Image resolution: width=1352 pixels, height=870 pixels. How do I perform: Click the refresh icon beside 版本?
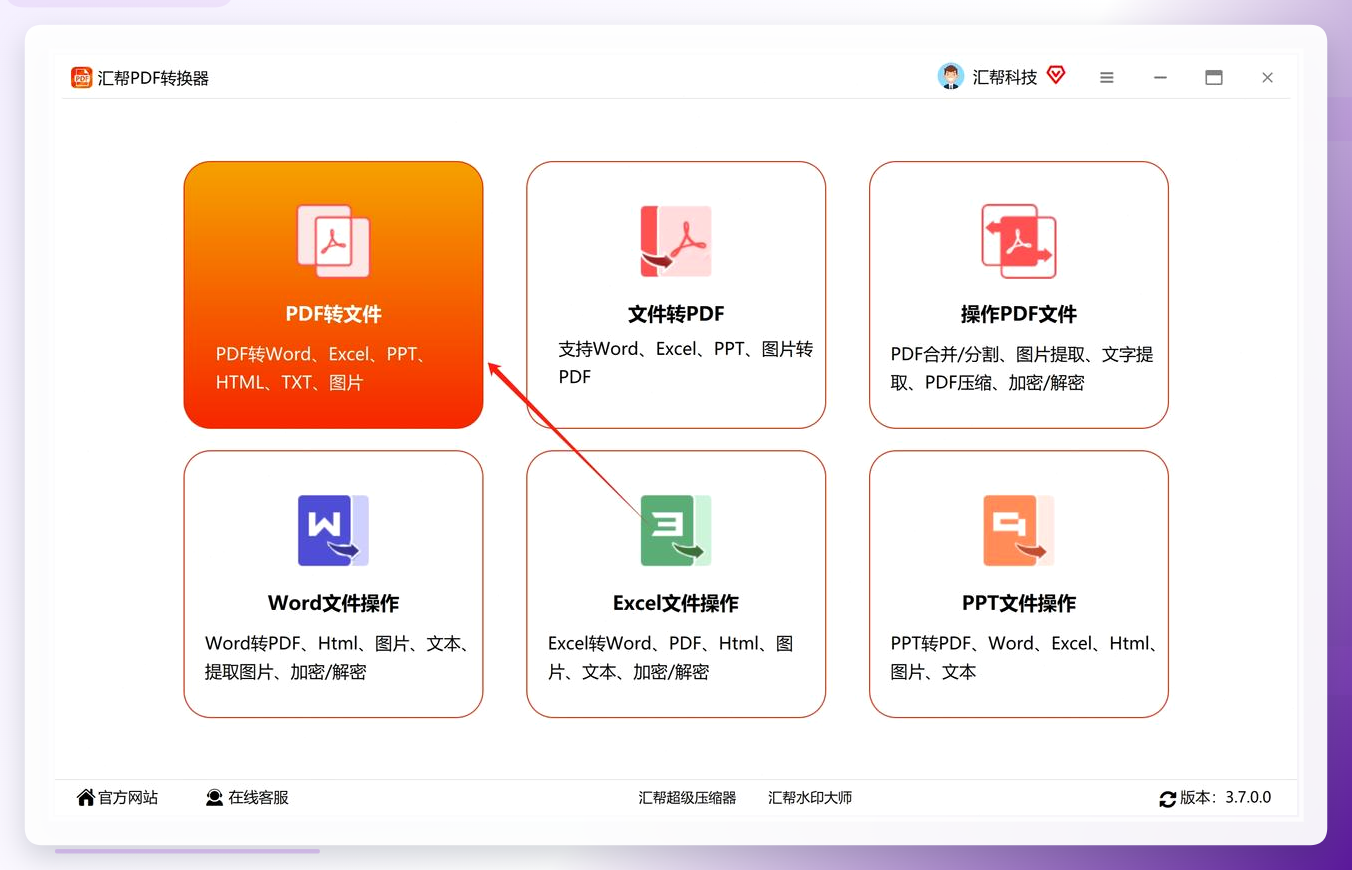[x=1168, y=799]
